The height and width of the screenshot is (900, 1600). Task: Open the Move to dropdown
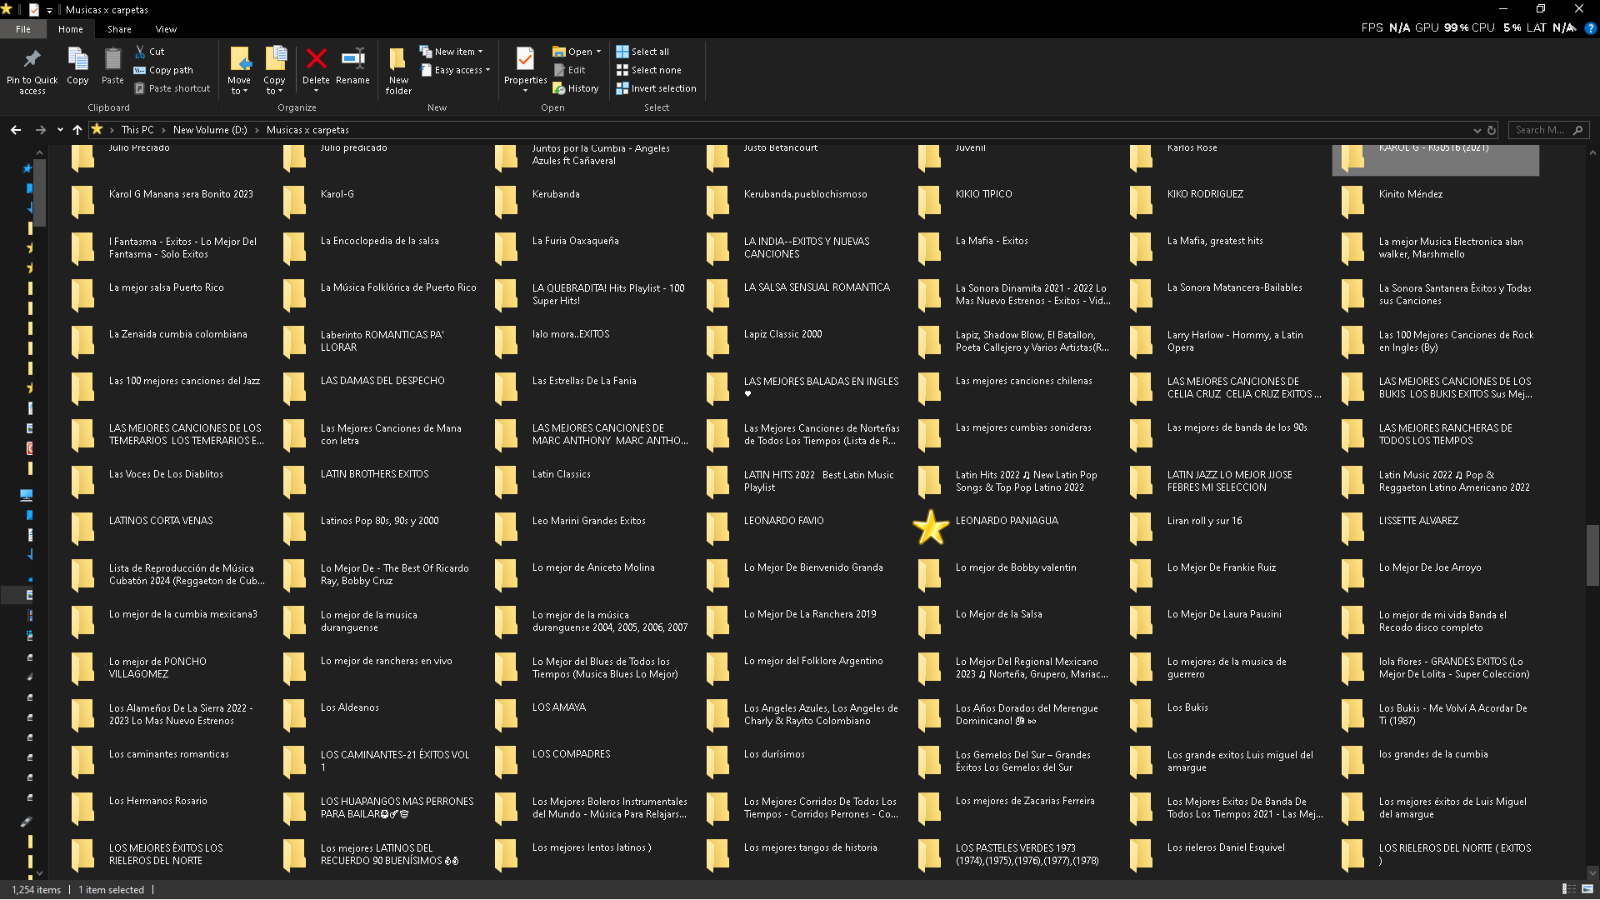coord(239,71)
